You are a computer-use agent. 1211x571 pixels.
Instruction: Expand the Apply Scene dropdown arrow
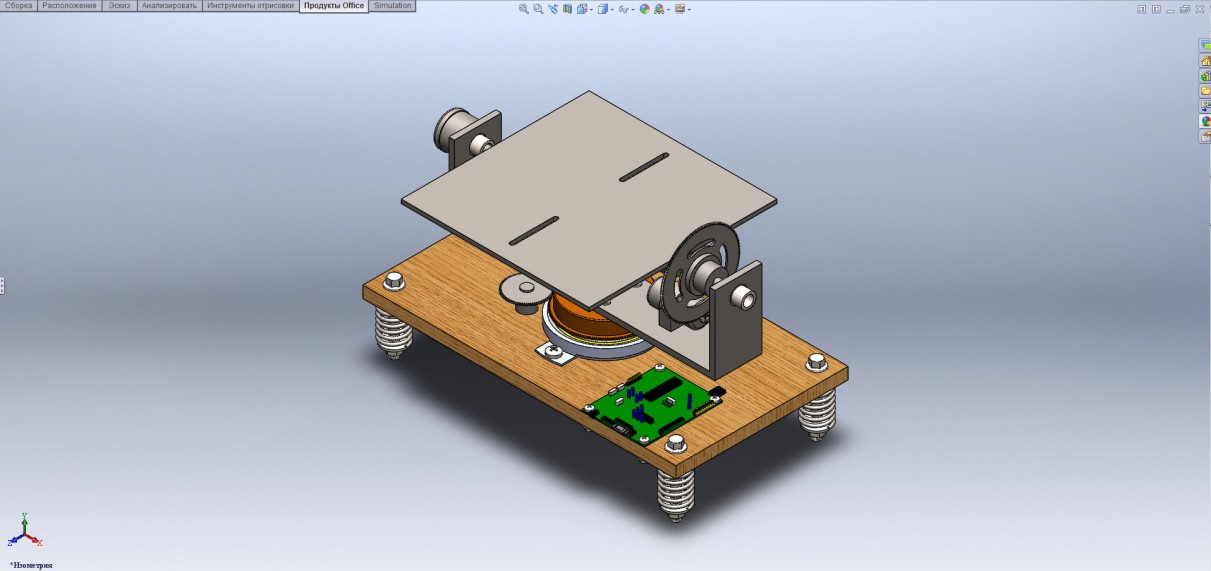click(668, 10)
